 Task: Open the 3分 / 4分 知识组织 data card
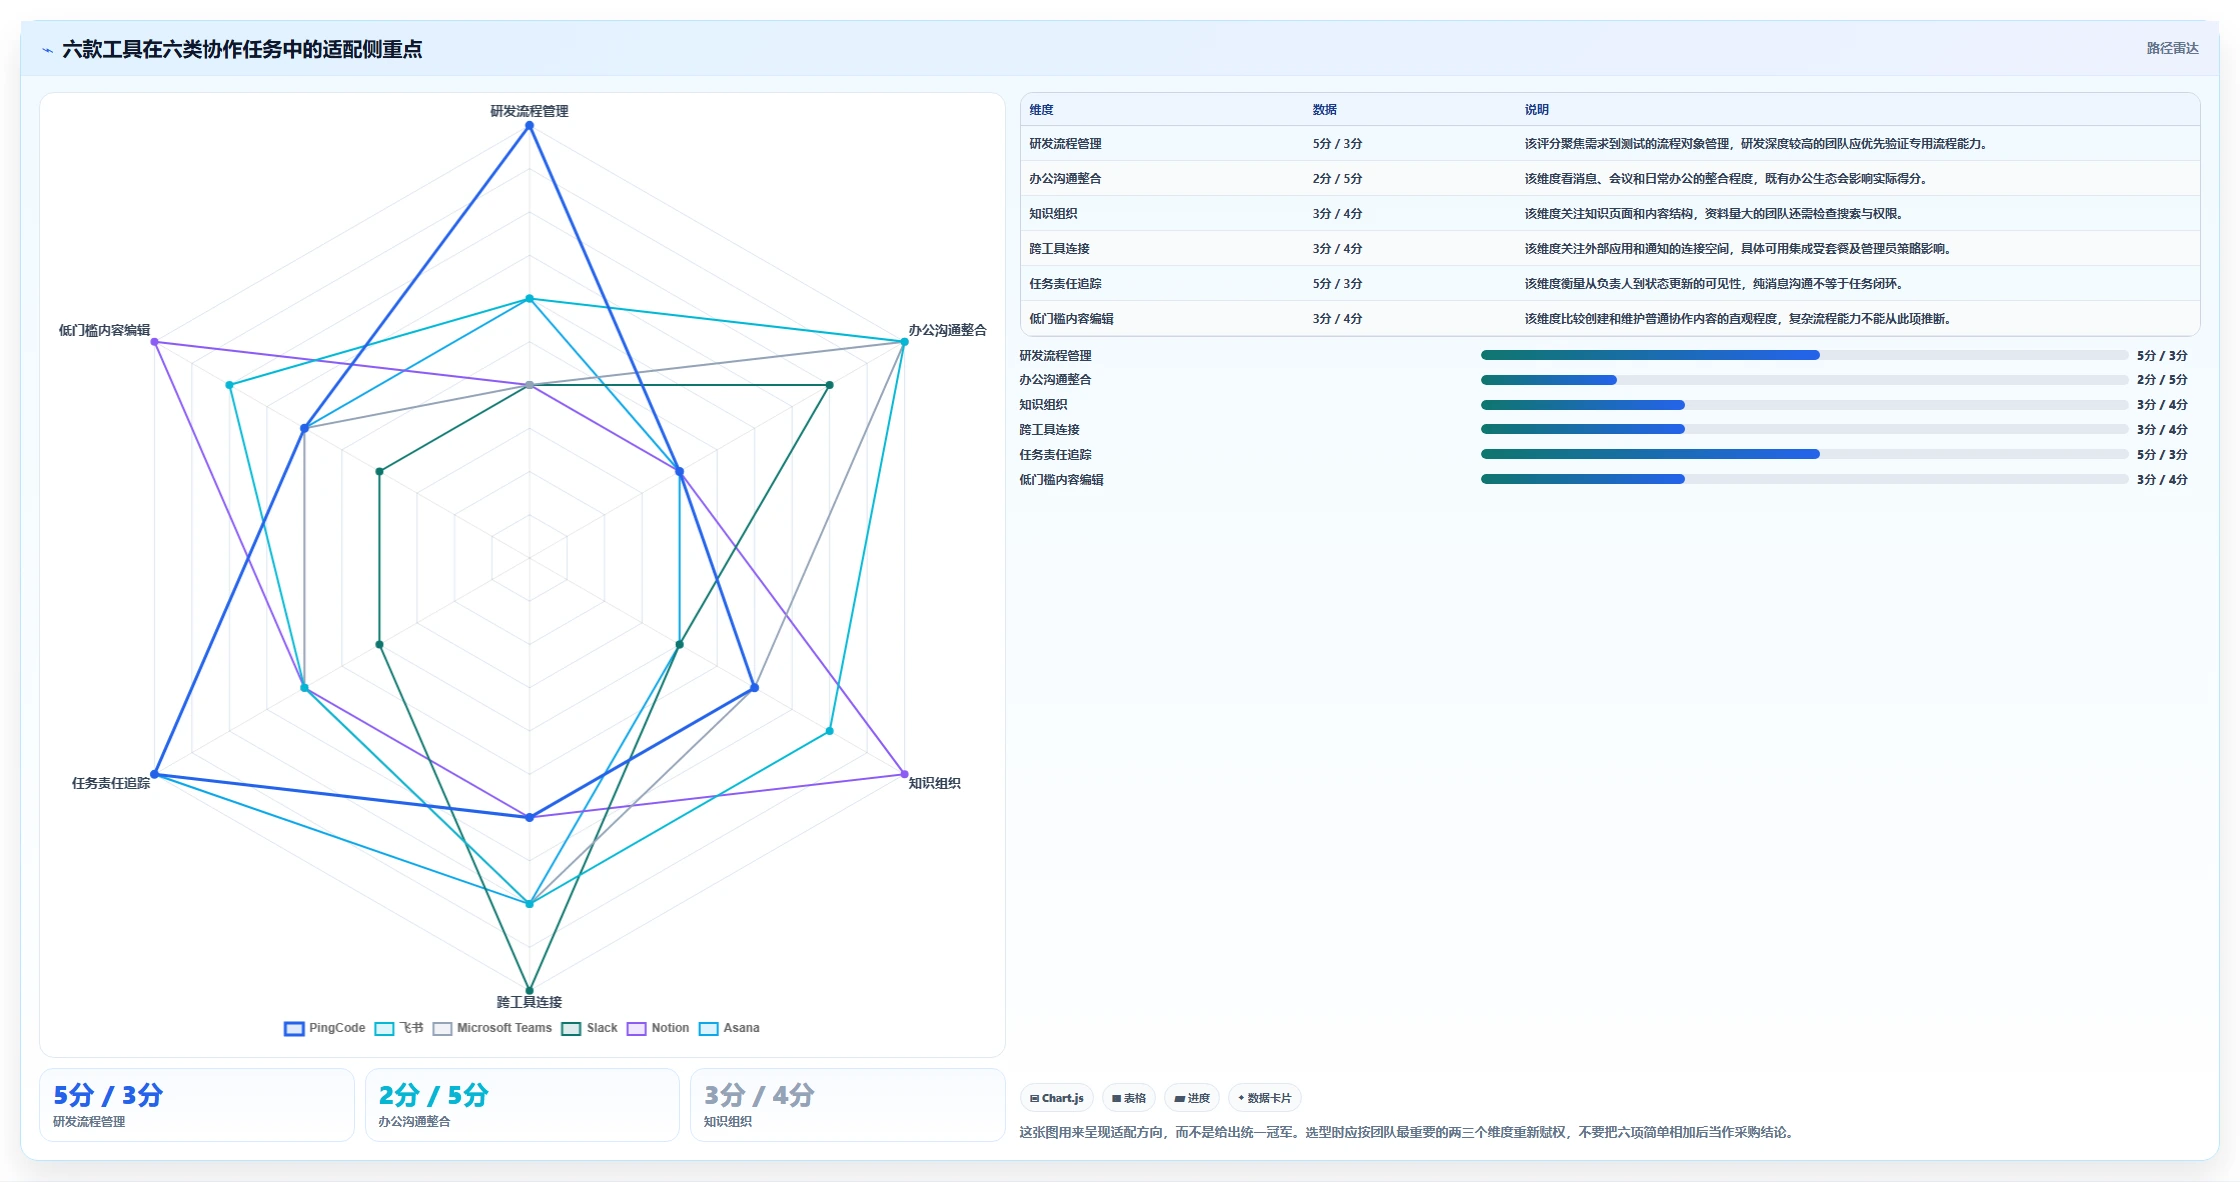pos(847,1105)
